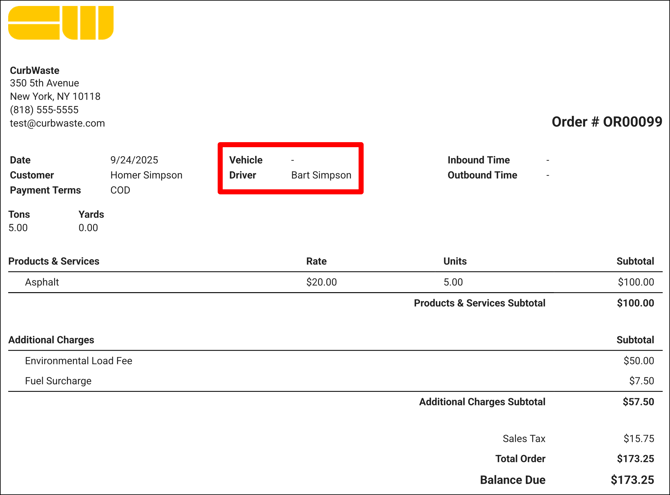Click the test@curbwaste.com email address

(x=57, y=124)
